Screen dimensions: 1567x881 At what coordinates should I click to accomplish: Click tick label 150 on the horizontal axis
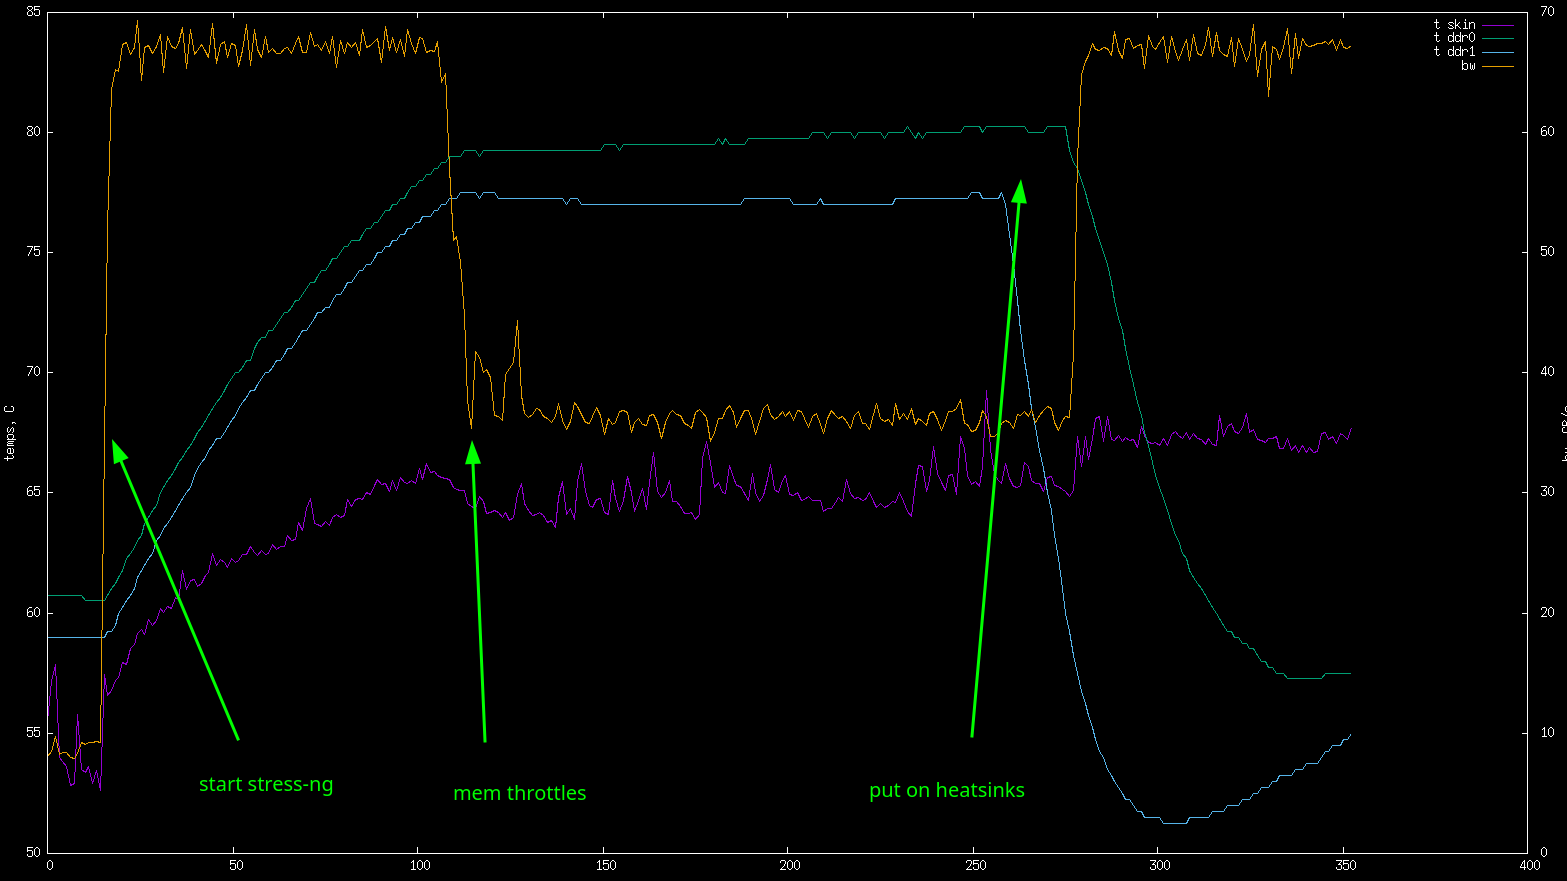605,866
